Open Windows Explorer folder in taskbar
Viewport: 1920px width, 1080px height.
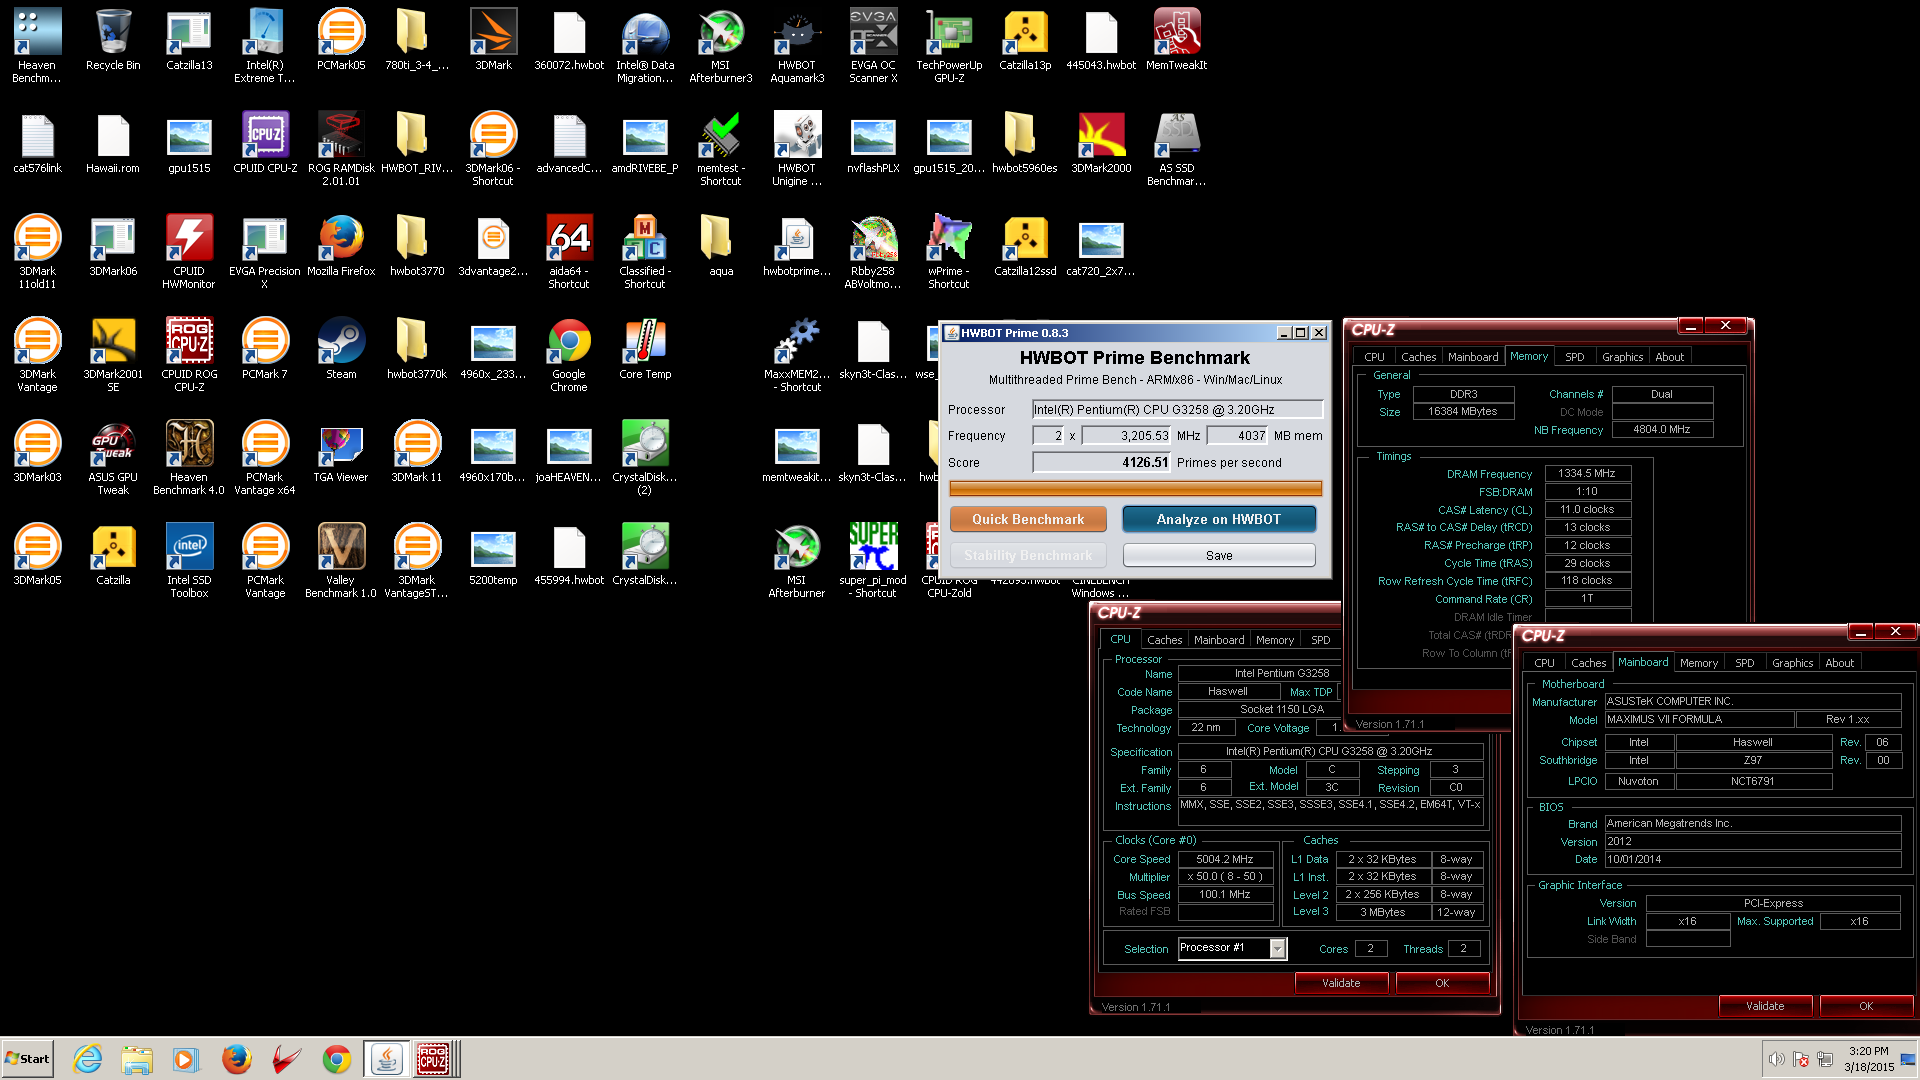137,1059
